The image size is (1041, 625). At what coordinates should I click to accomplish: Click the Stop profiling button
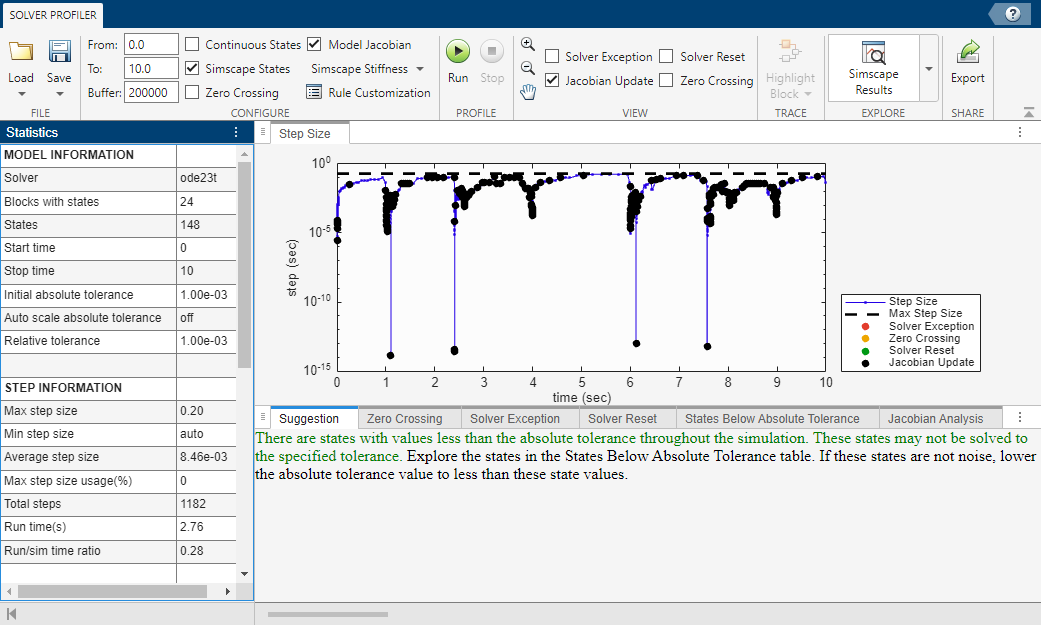click(491, 50)
